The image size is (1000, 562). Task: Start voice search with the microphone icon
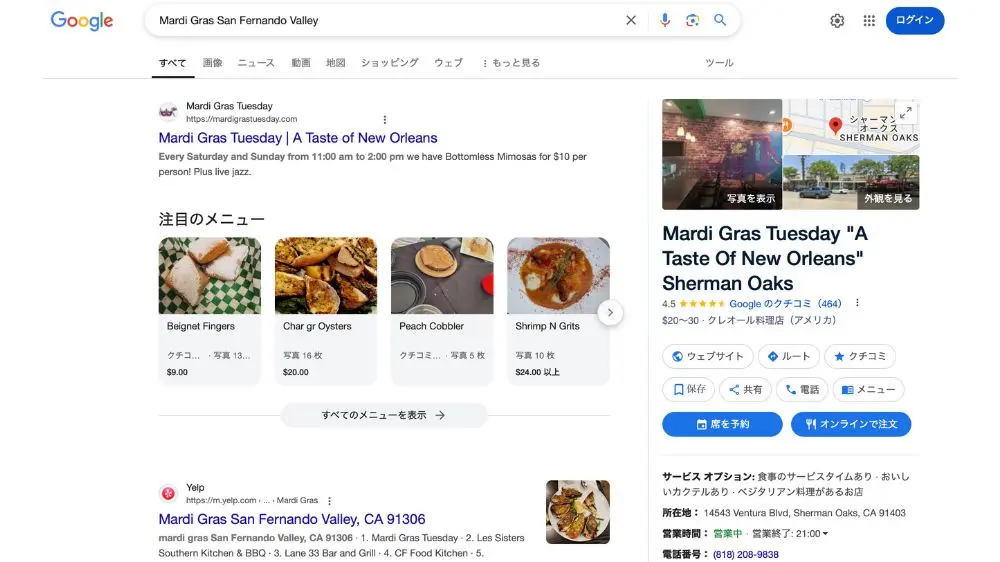(665, 20)
